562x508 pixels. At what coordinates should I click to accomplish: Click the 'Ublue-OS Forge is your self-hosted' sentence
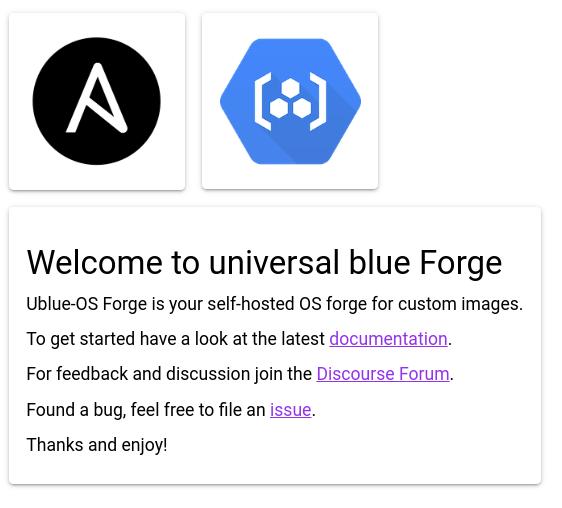pos(161,304)
